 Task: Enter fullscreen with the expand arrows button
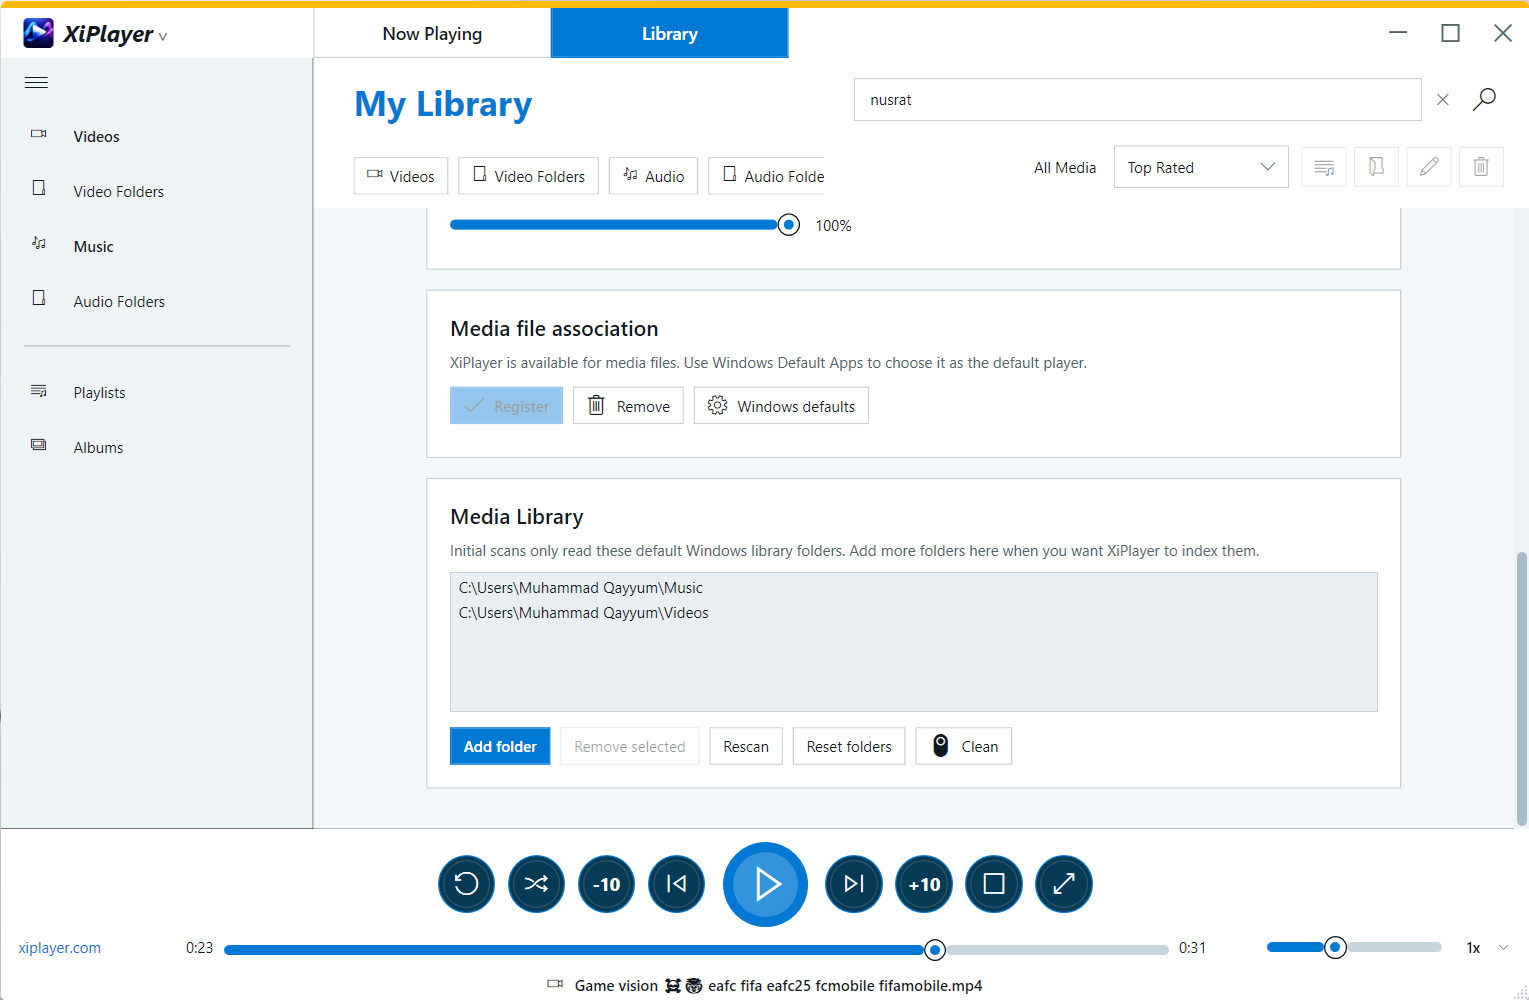1064,884
